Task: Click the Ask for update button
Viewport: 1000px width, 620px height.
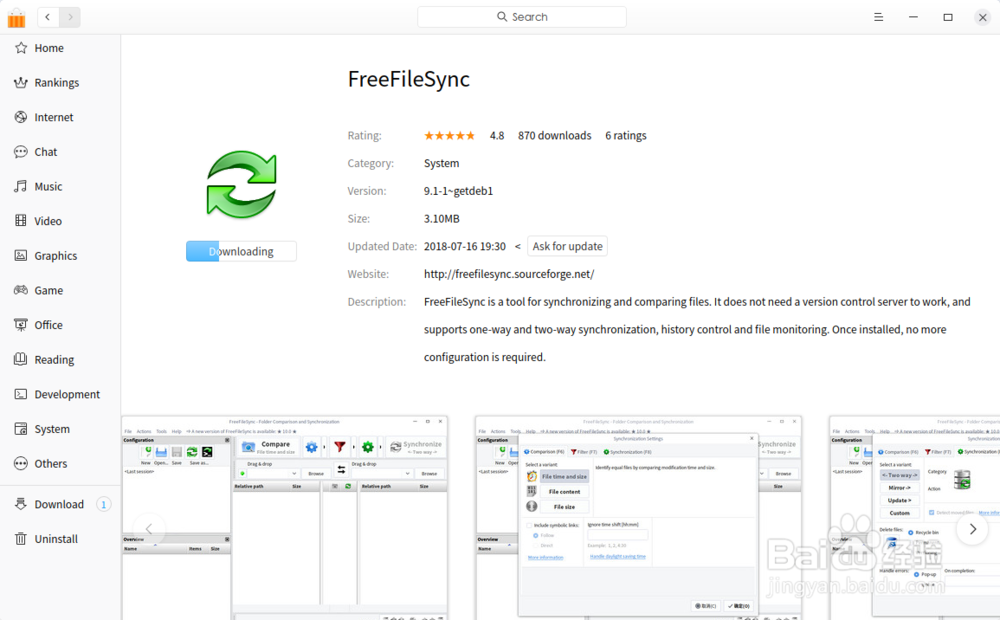Action: (x=568, y=246)
